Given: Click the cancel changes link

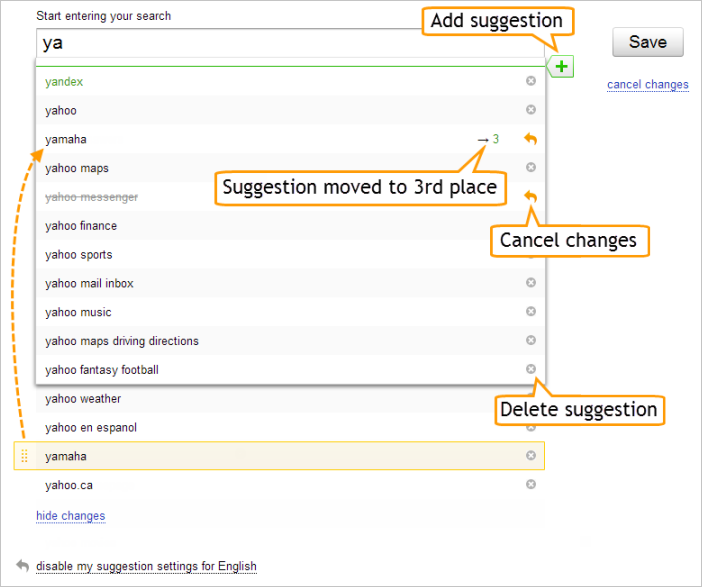Looking at the screenshot, I should [x=648, y=84].
